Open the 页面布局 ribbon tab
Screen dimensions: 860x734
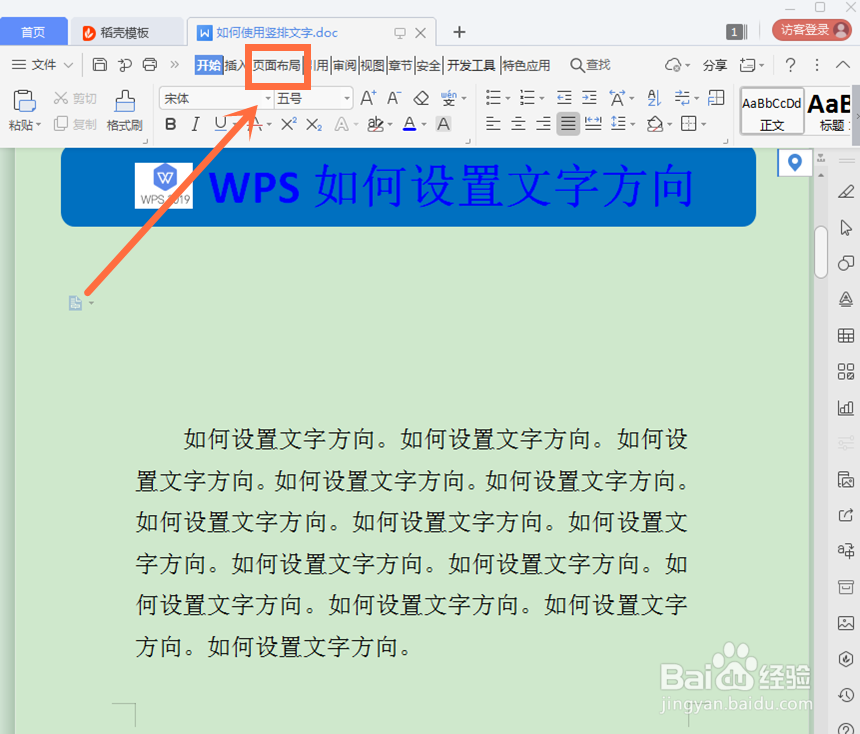276,65
